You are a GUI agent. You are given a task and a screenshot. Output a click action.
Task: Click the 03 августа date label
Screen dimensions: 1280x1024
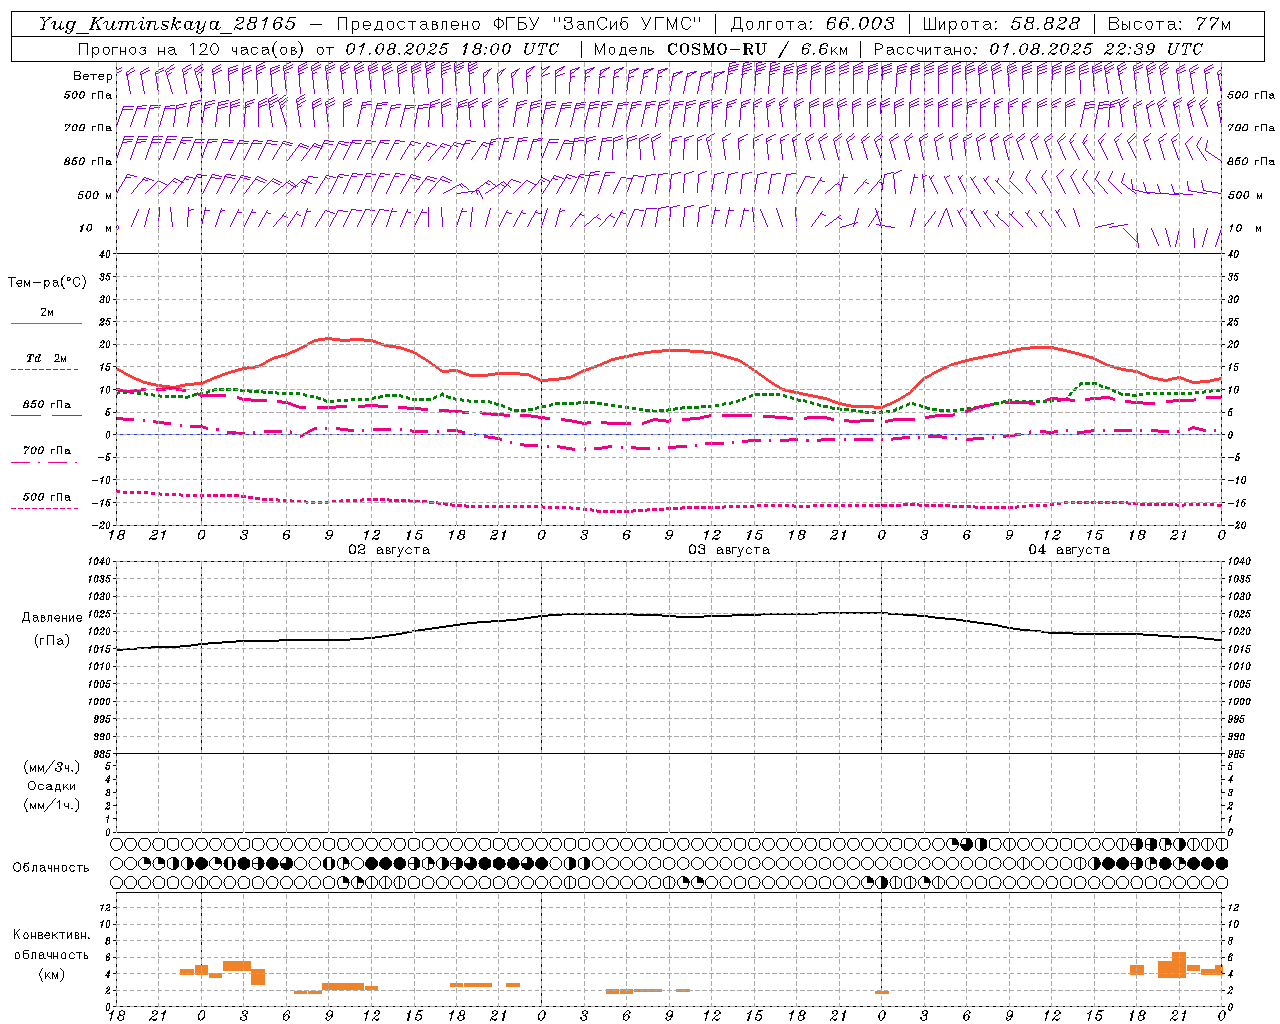point(729,550)
